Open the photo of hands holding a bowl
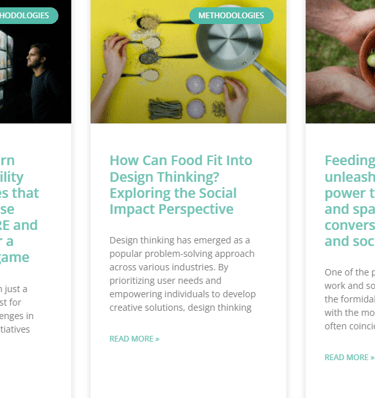 click(340, 62)
